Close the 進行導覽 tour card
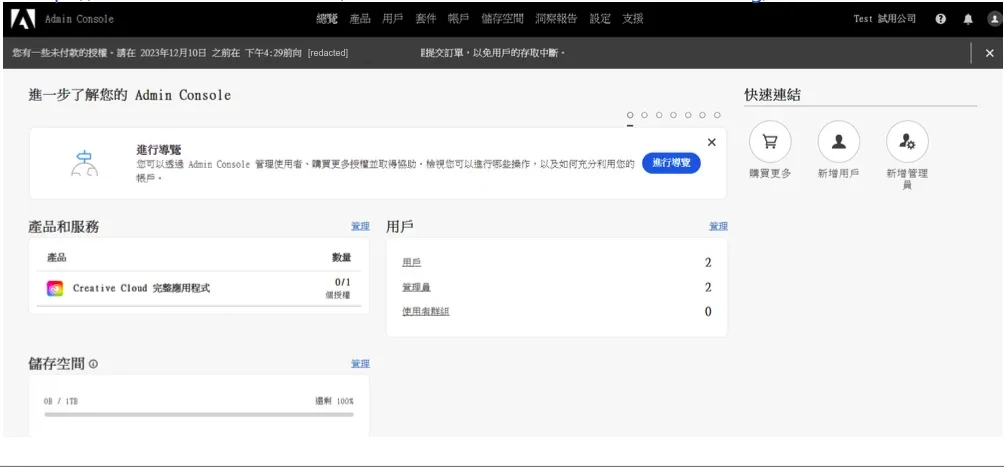The width and height of the screenshot is (1004, 467). click(711, 142)
